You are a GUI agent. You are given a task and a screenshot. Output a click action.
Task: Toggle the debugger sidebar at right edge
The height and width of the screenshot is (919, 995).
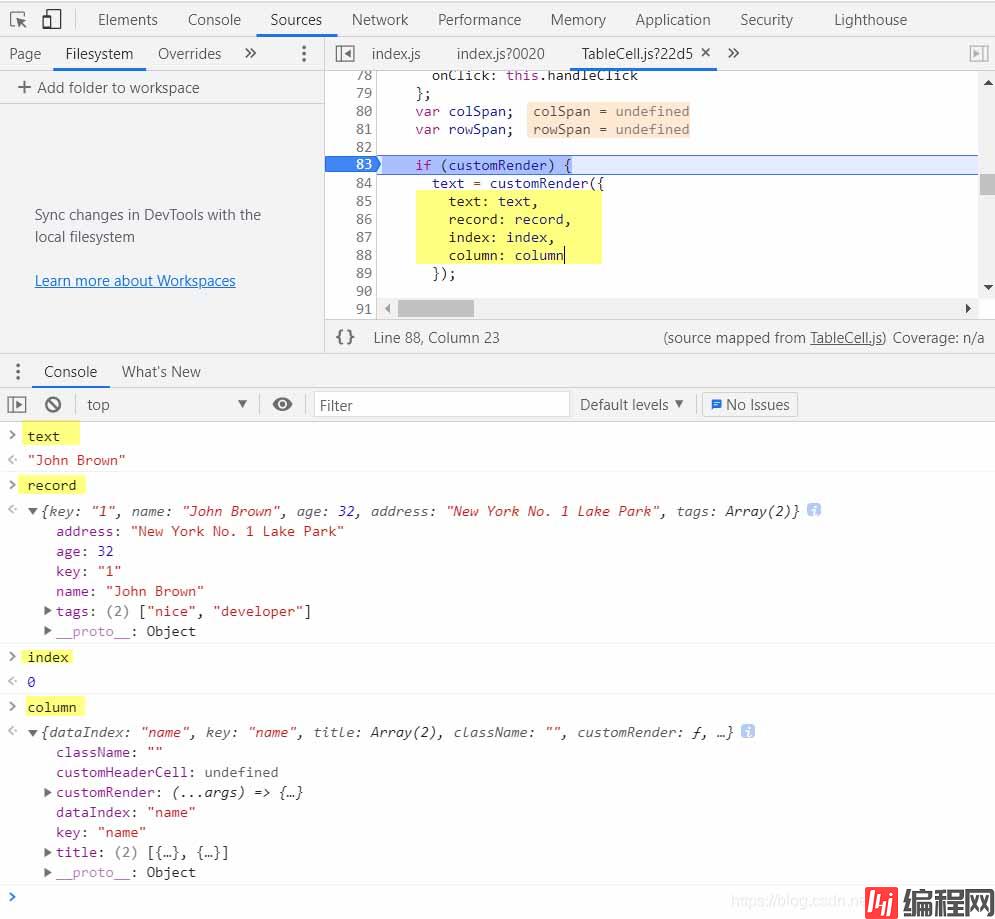[x=978, y=54]
